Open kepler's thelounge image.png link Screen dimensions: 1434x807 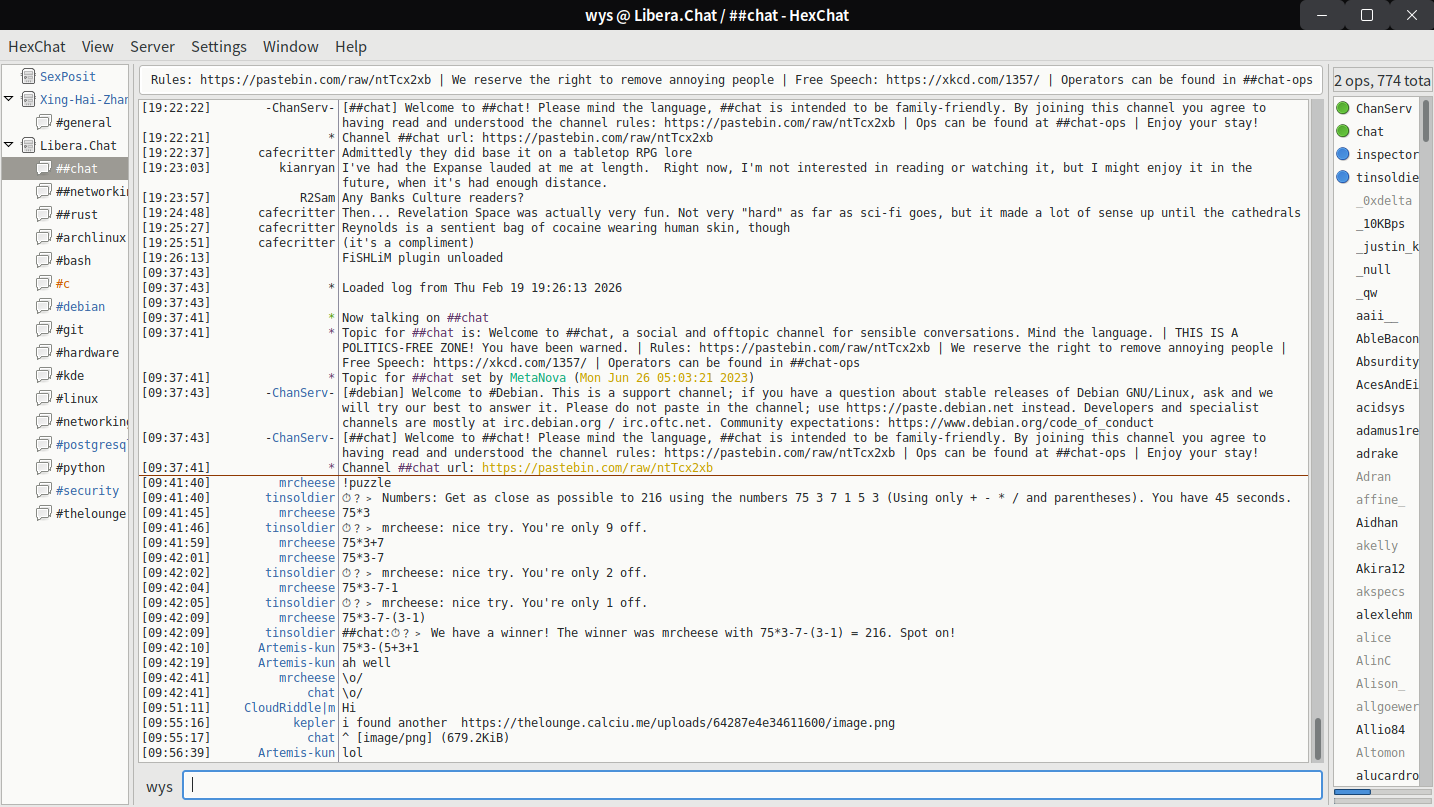click(677, 723)
